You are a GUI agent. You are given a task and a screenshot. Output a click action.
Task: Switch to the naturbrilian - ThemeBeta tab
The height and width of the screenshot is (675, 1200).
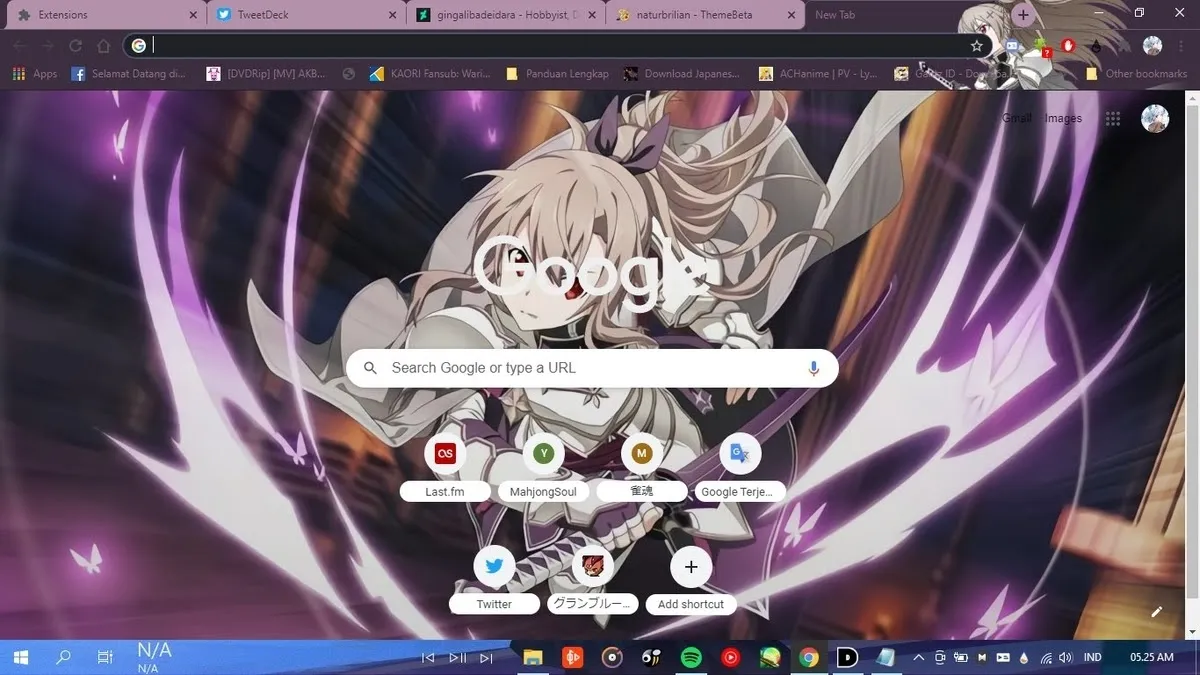[706, 15]
